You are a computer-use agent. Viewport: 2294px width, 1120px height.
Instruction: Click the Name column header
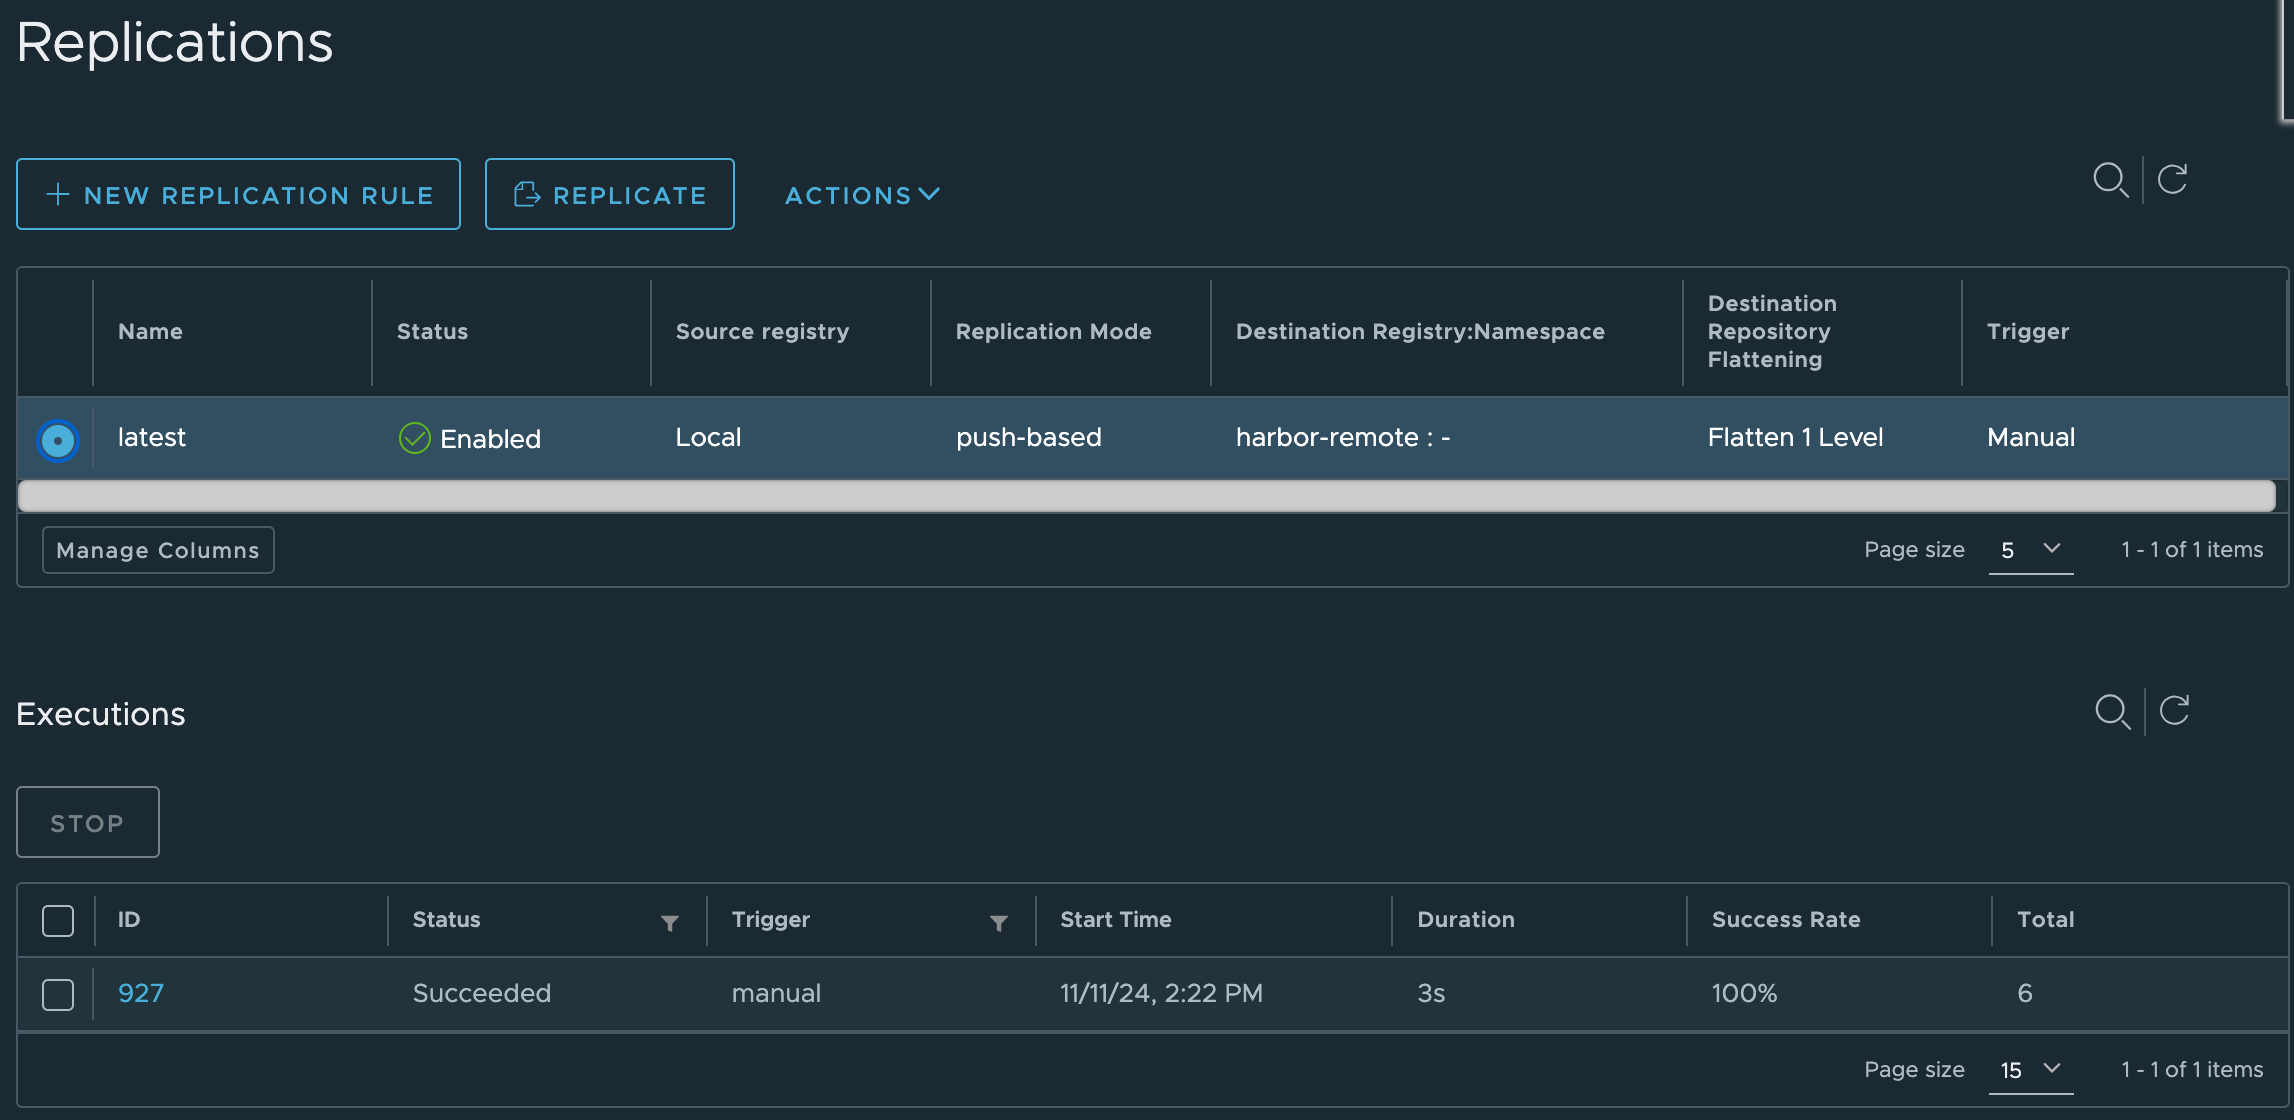click(x=150, y=332)
